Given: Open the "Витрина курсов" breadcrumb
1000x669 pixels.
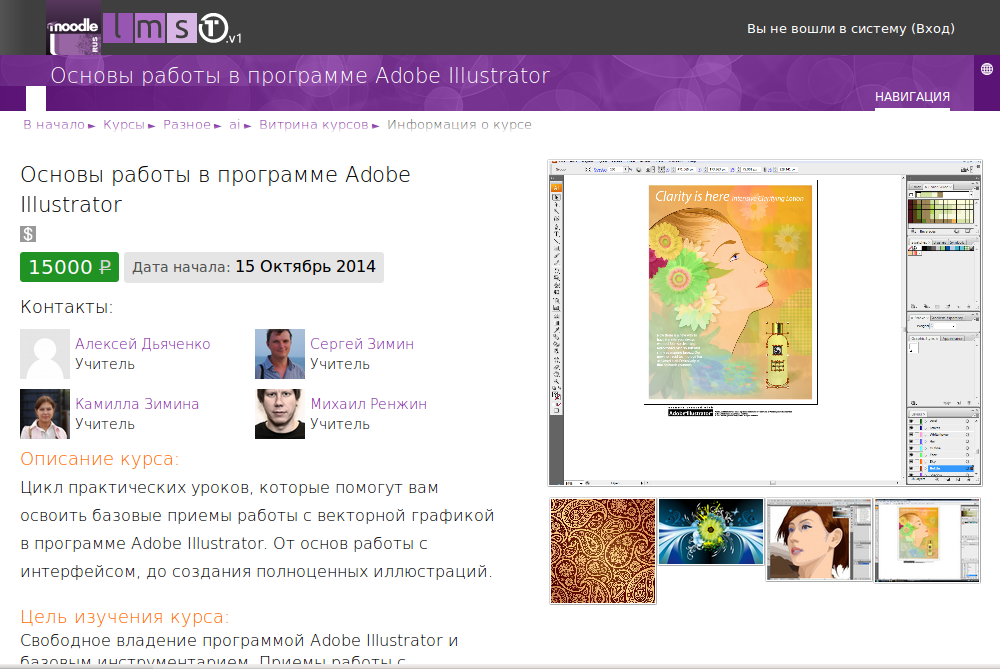Looking at the screenshot, I should tap(314, 125).
